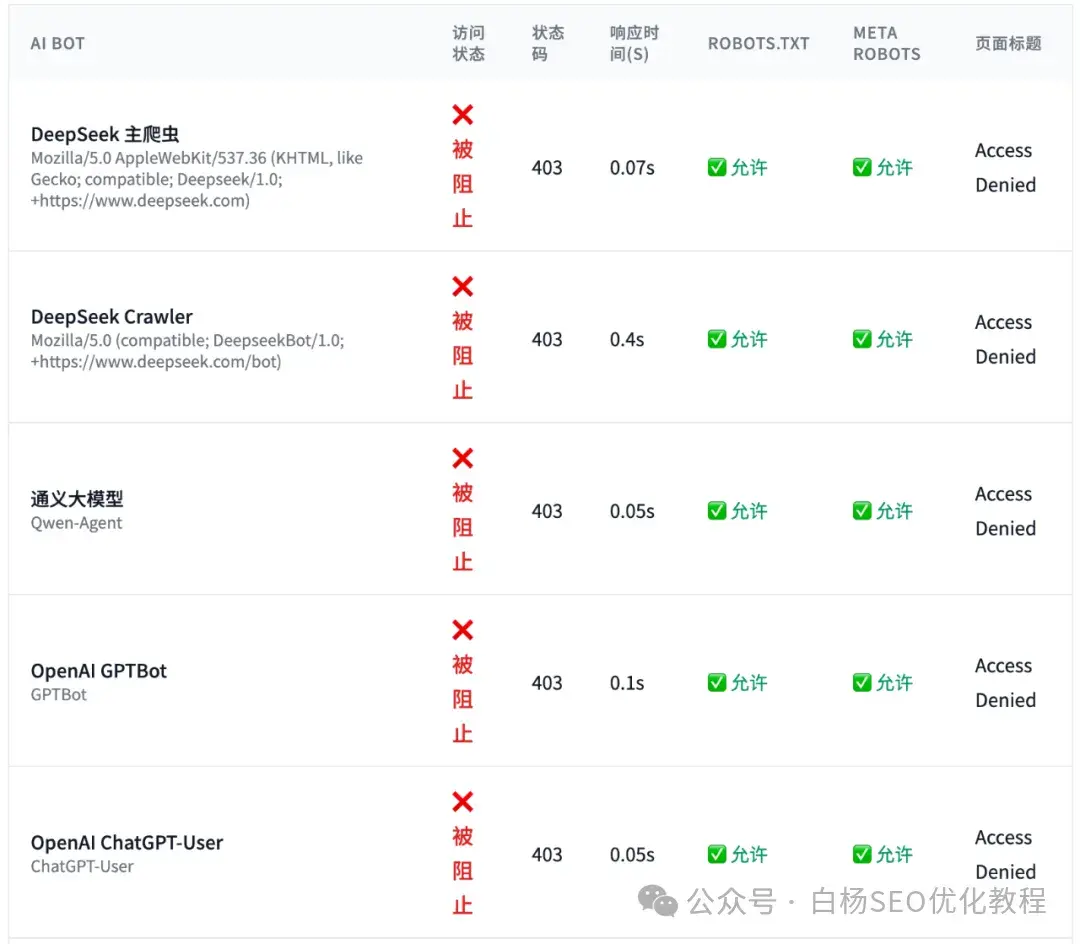Click the Deepseek/1.0 user agent string
This screenshot has width=1080, height=944.
(196, 179)
